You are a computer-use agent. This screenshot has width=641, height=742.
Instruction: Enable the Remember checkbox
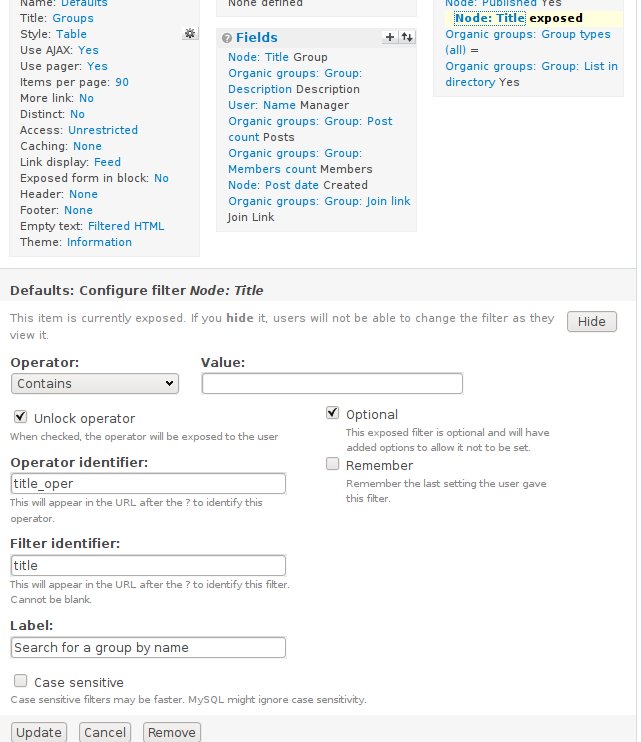click(x=332, y=464)
